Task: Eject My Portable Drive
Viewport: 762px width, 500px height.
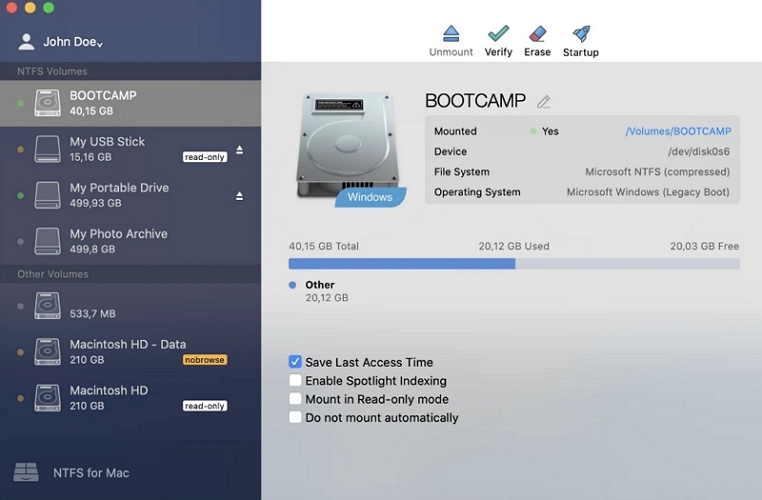Action: [240, 196]
